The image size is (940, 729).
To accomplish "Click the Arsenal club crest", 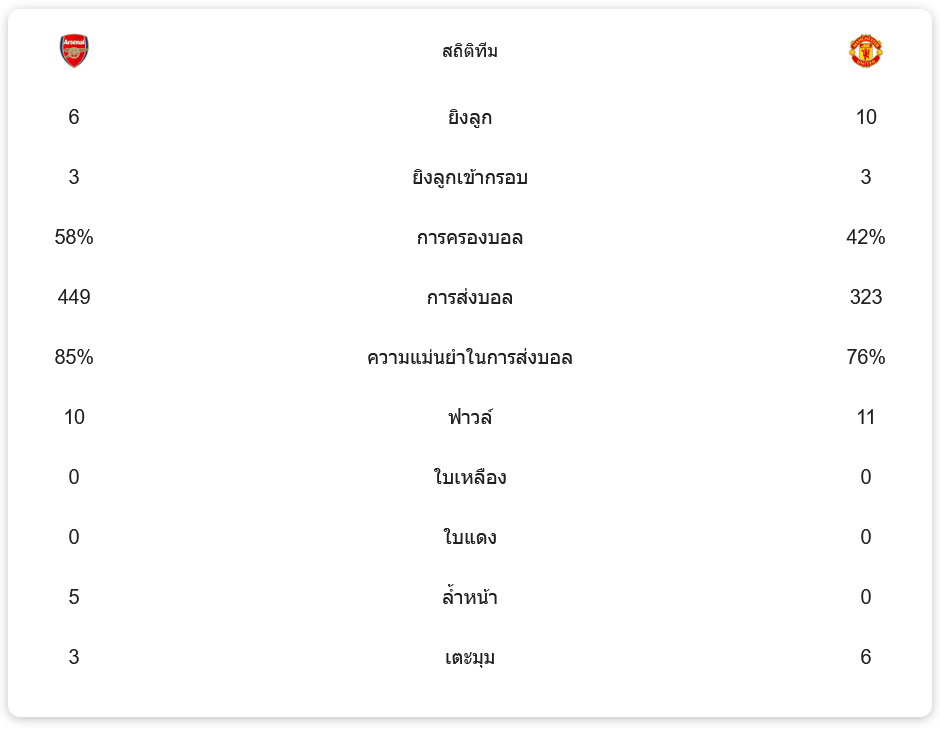I will (x=74, y=51).
